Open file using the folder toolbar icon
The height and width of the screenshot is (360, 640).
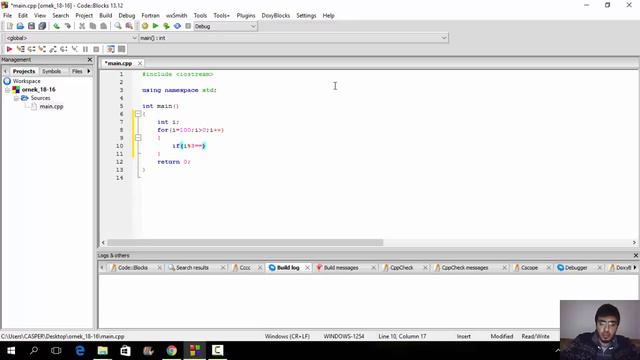20,26
